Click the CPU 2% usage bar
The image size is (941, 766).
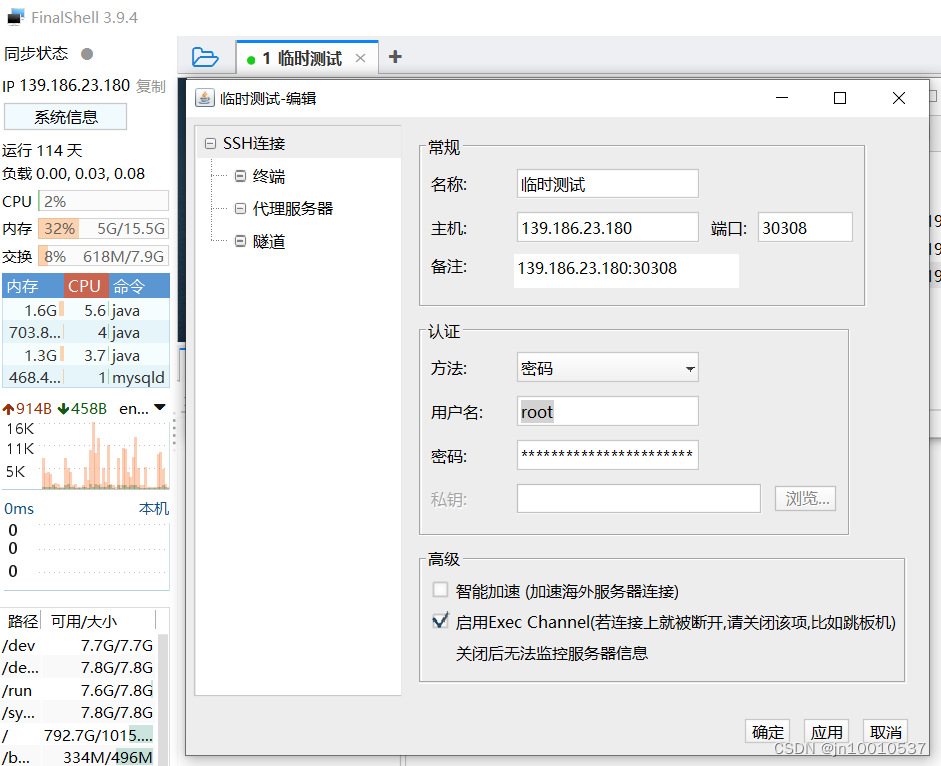pos(103,201)
